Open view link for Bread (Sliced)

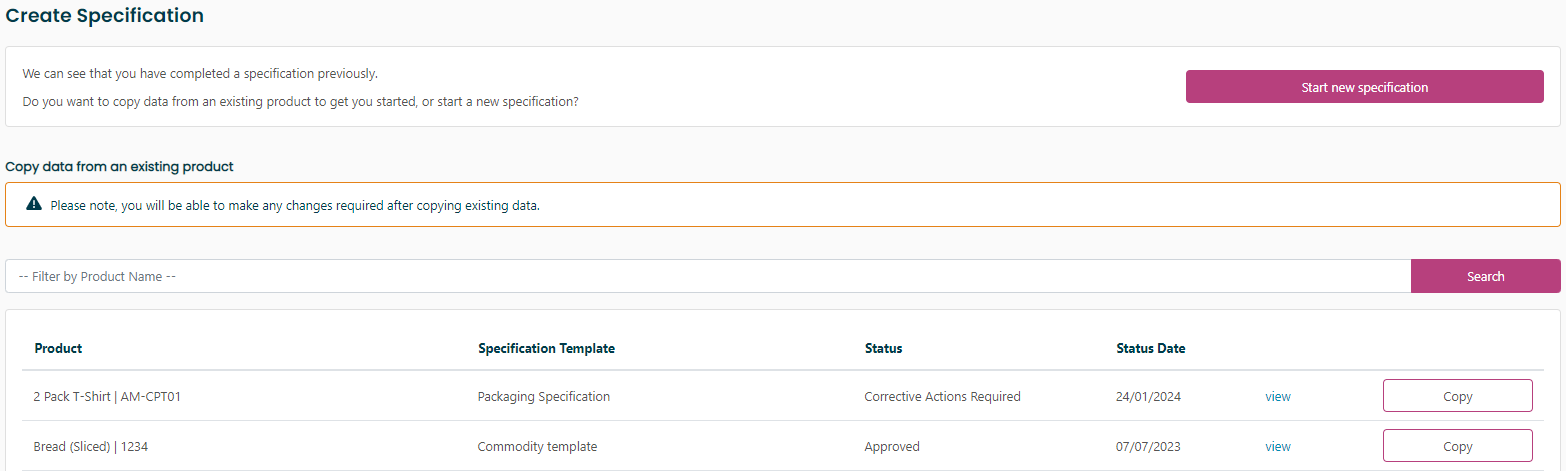[1278, 446]
